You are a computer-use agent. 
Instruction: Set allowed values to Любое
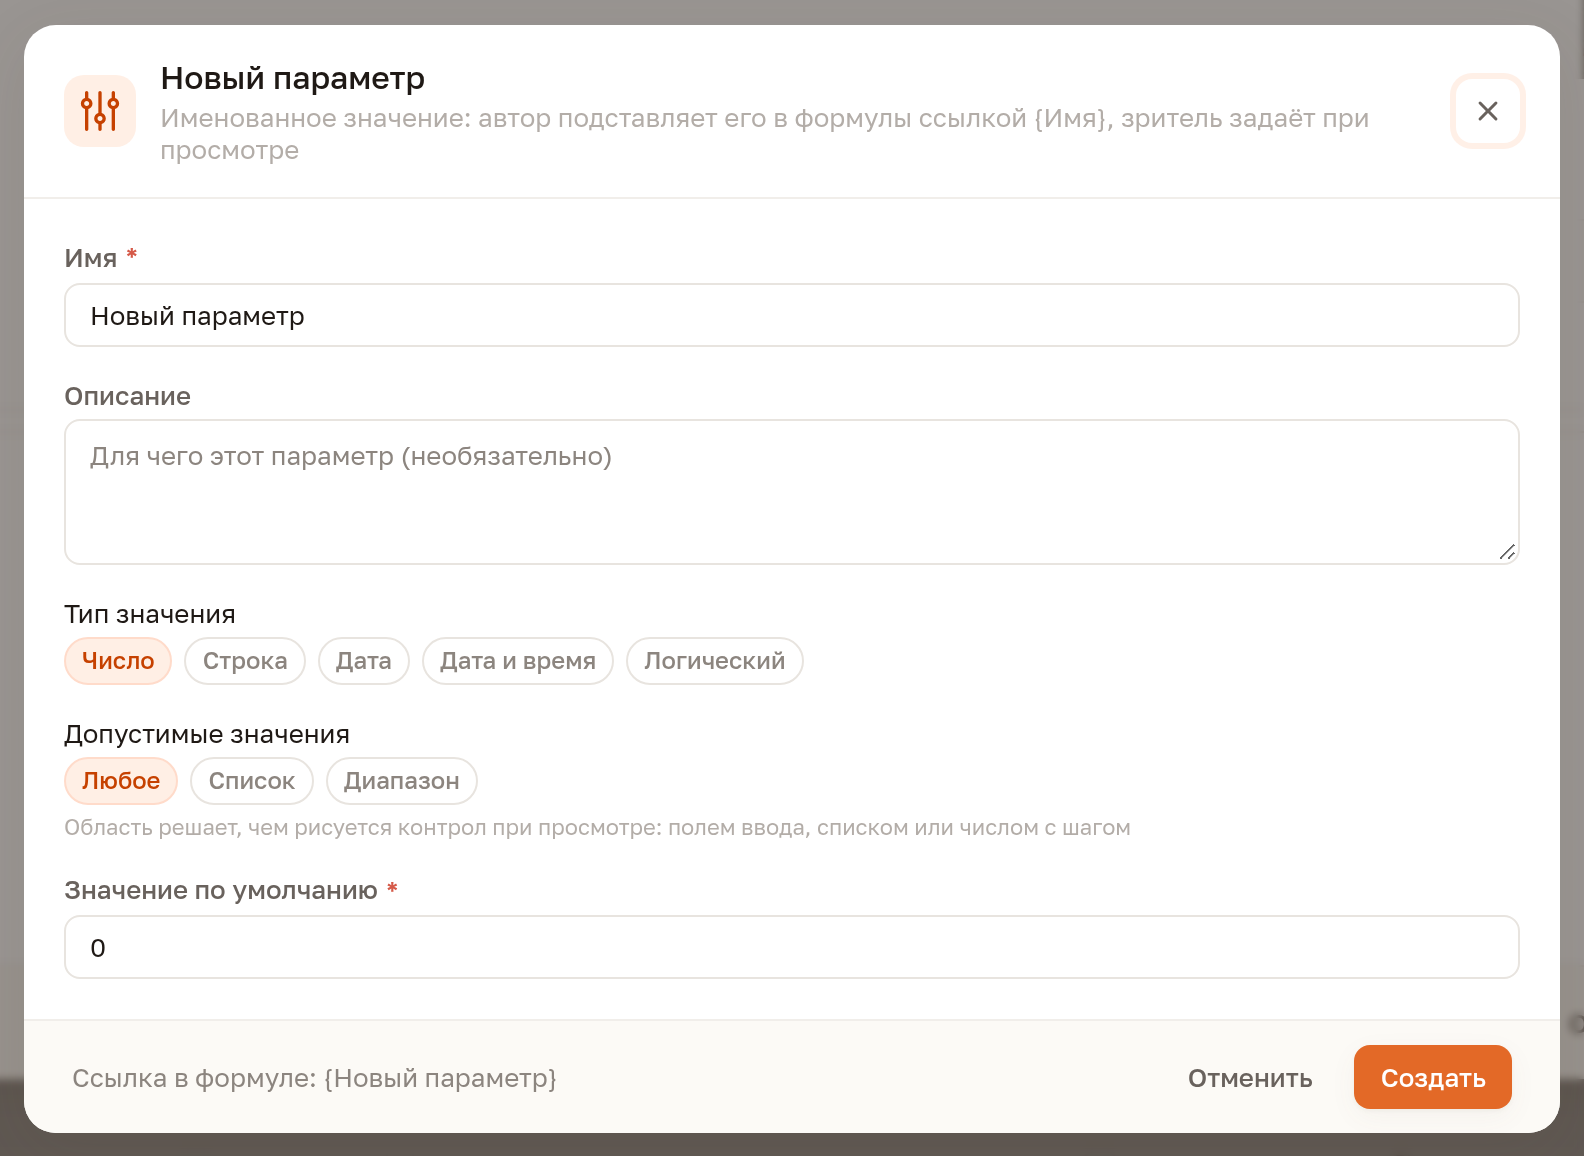121,781
